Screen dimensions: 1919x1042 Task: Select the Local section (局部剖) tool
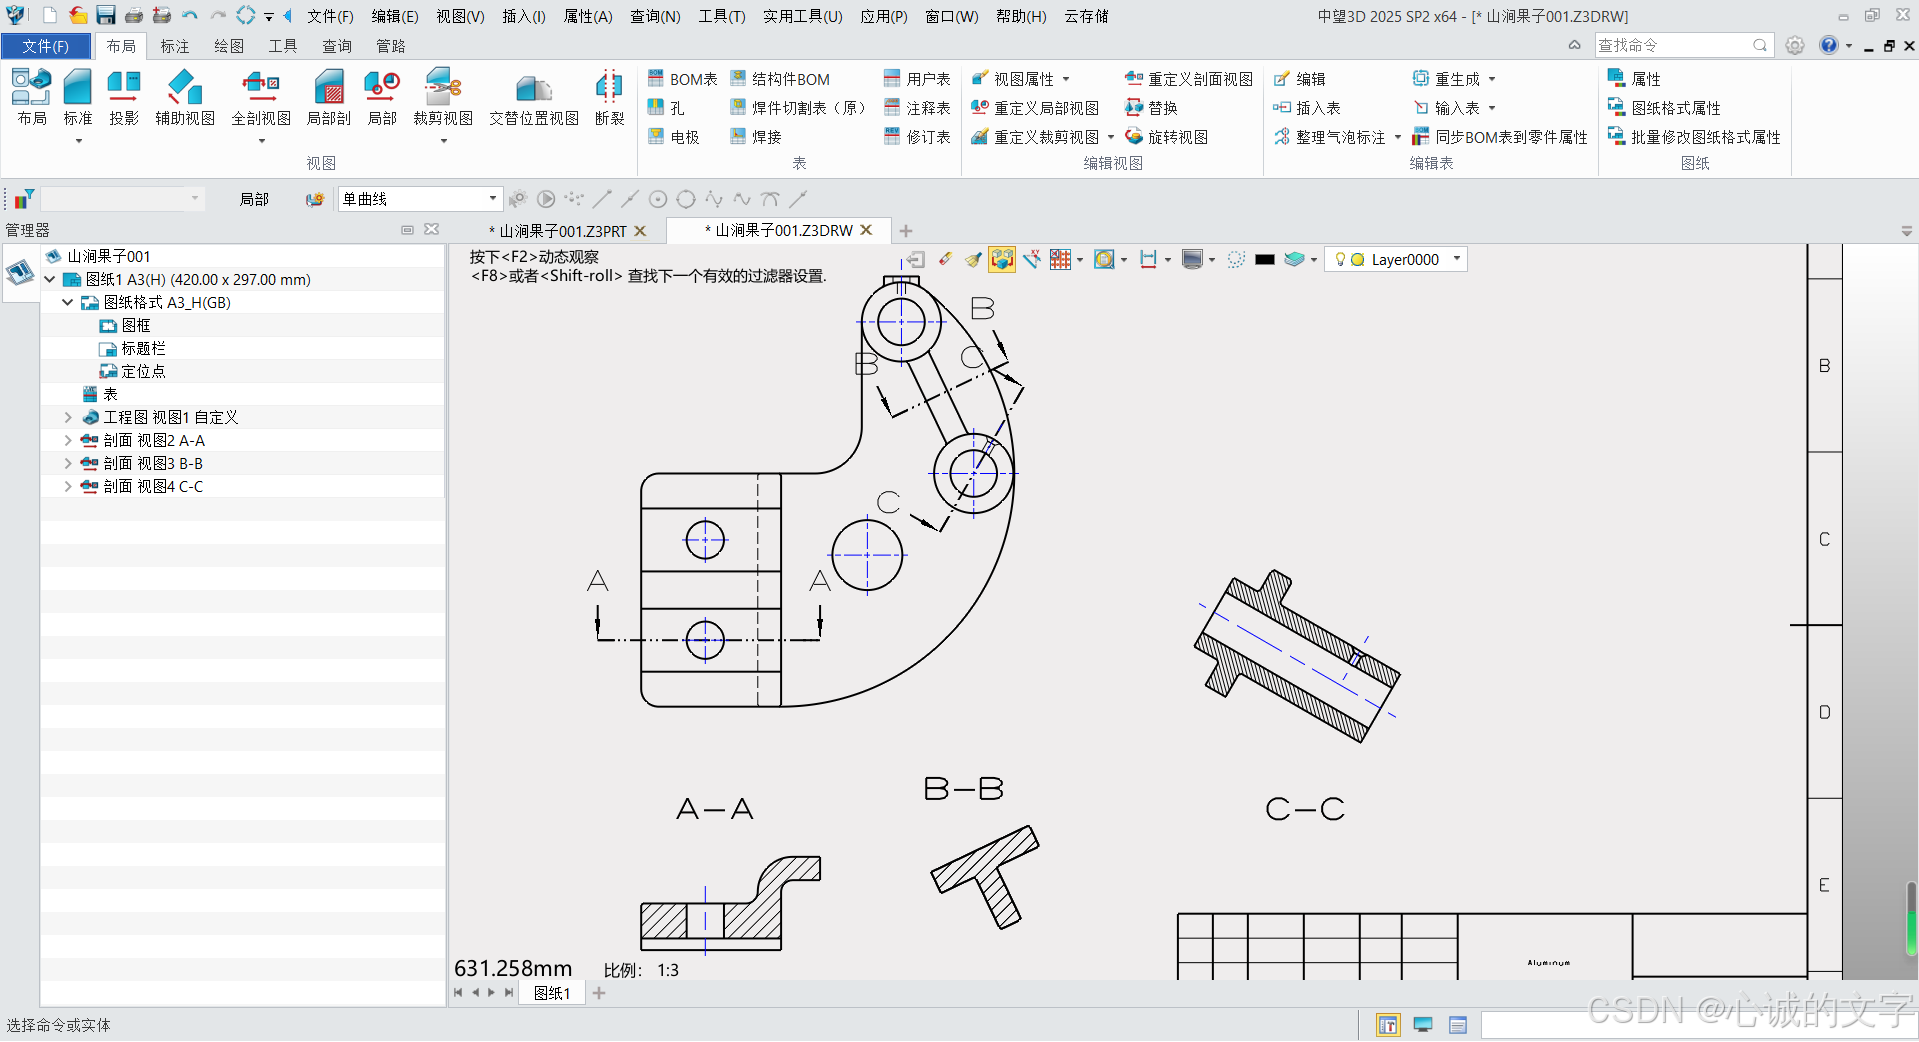coord(329,97)
